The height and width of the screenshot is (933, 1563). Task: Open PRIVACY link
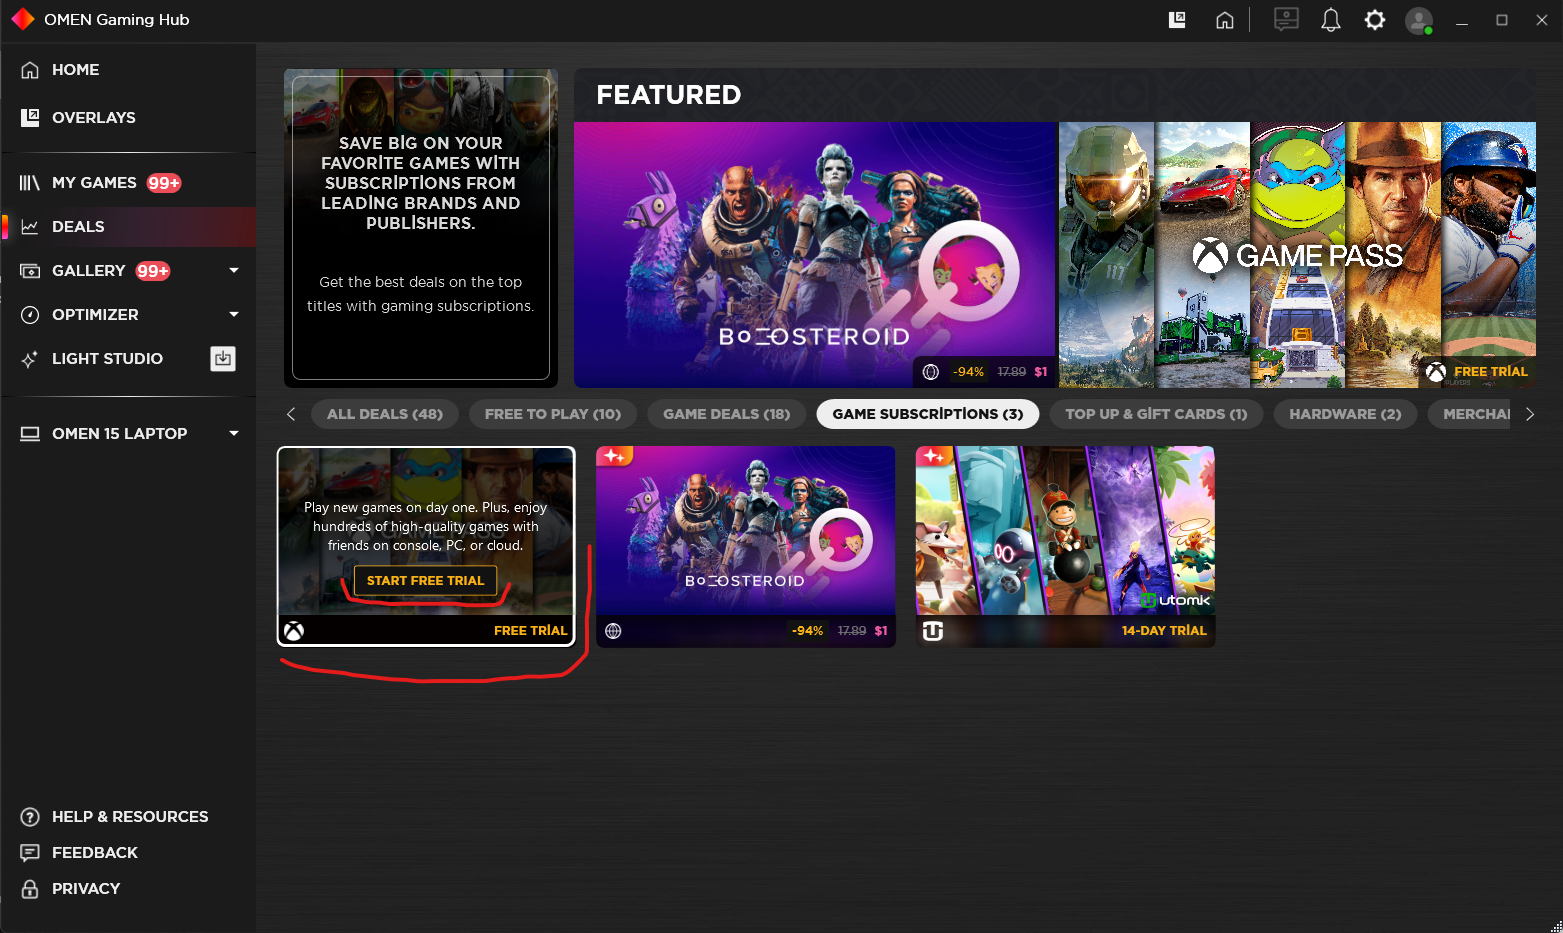(86, 889)
